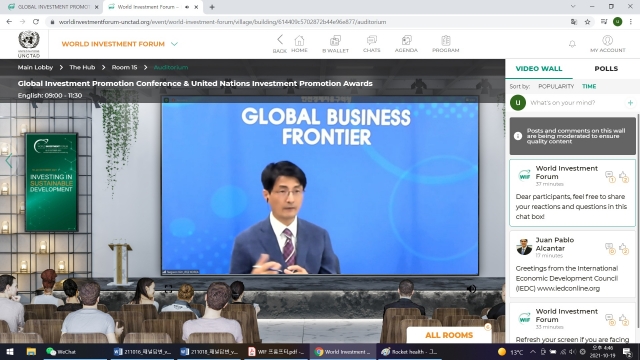Toggle fullscreen on the auditorium video

click(x=168, y=289)
